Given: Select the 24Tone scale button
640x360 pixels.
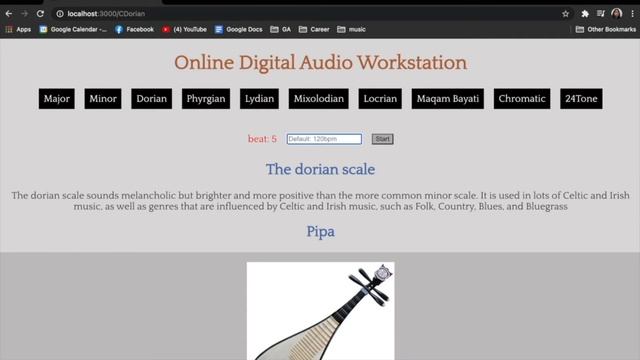Looking at the screenshot, I should click(581, 99).
